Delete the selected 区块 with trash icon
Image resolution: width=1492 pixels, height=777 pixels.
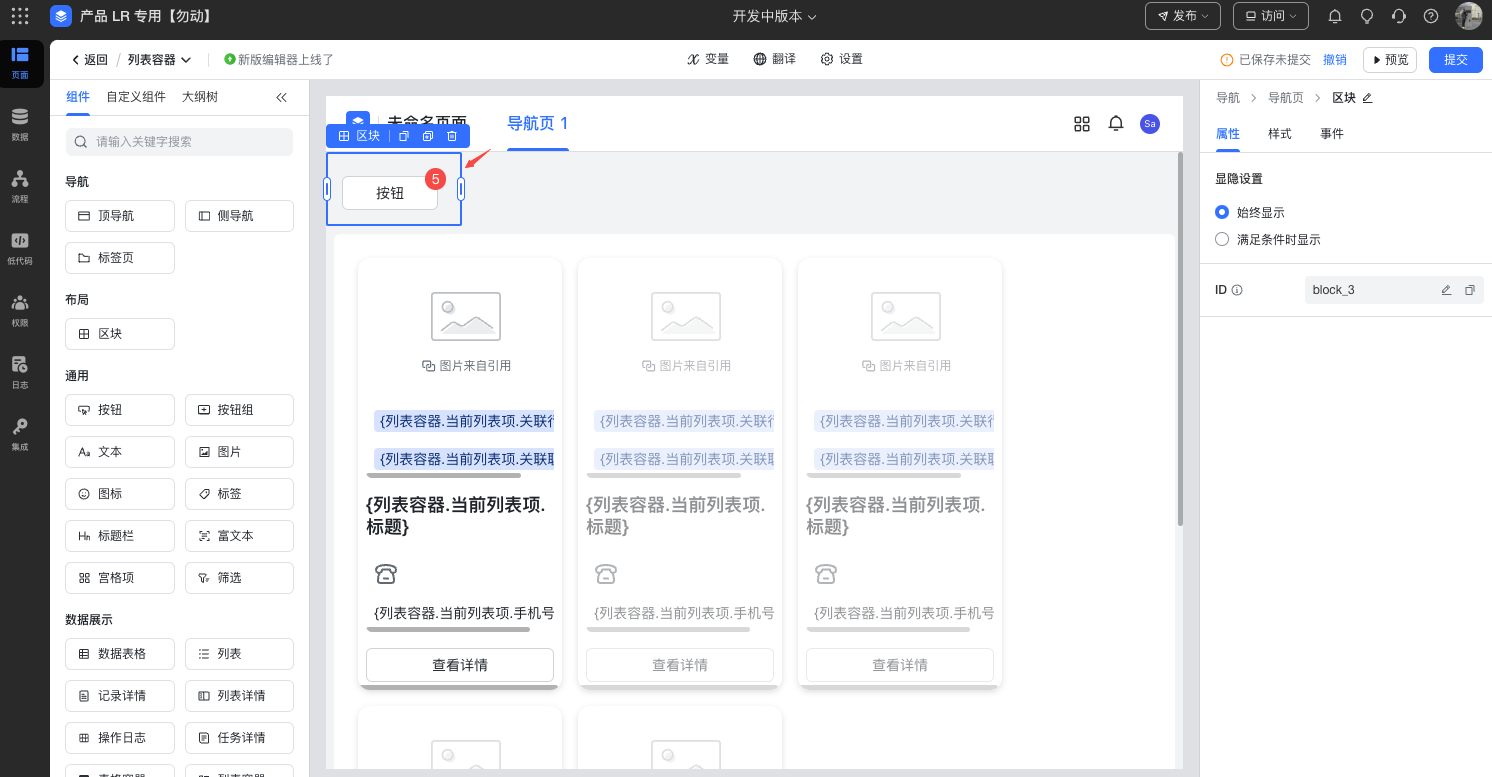(452, 136)
